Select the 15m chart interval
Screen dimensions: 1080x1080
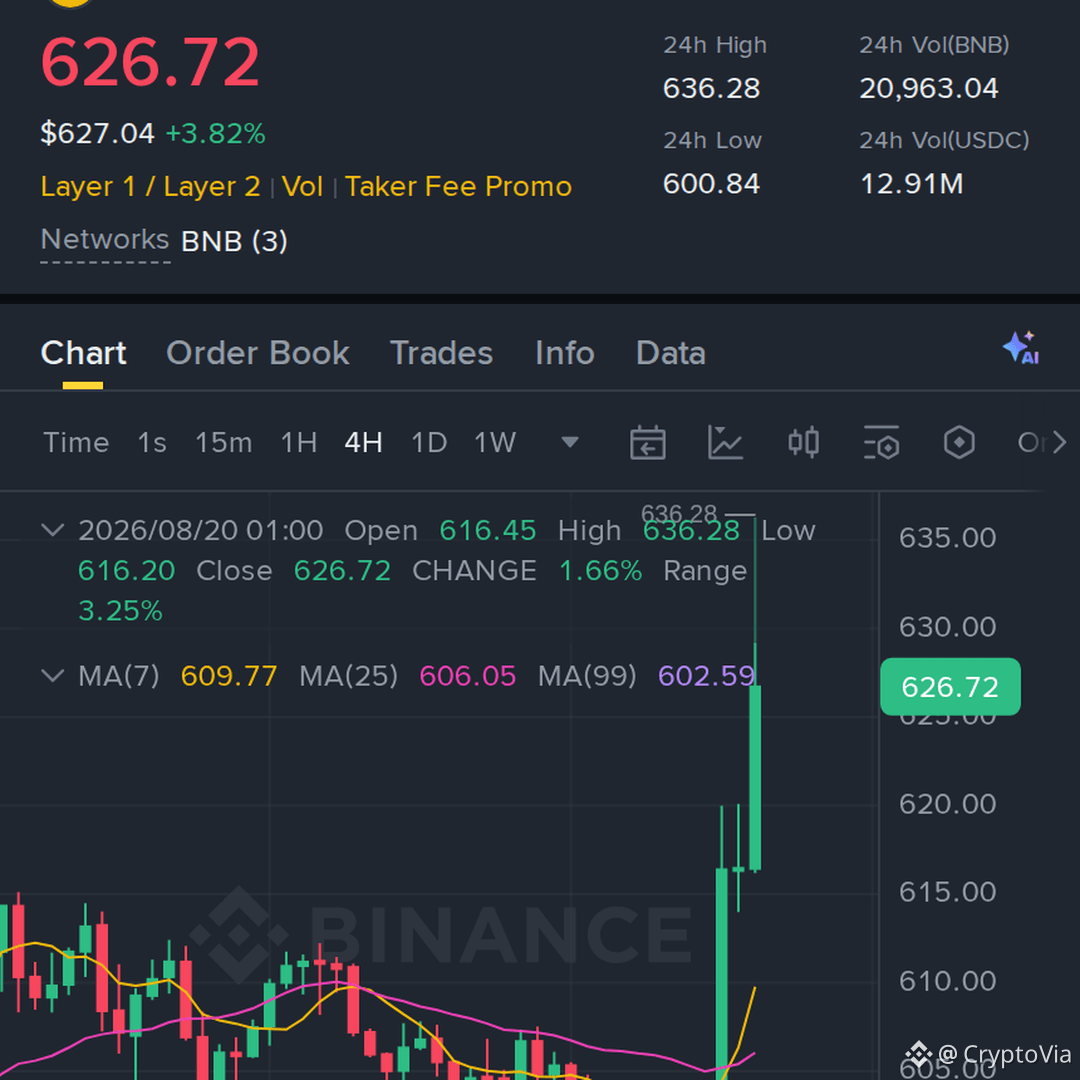pos(224,442)
